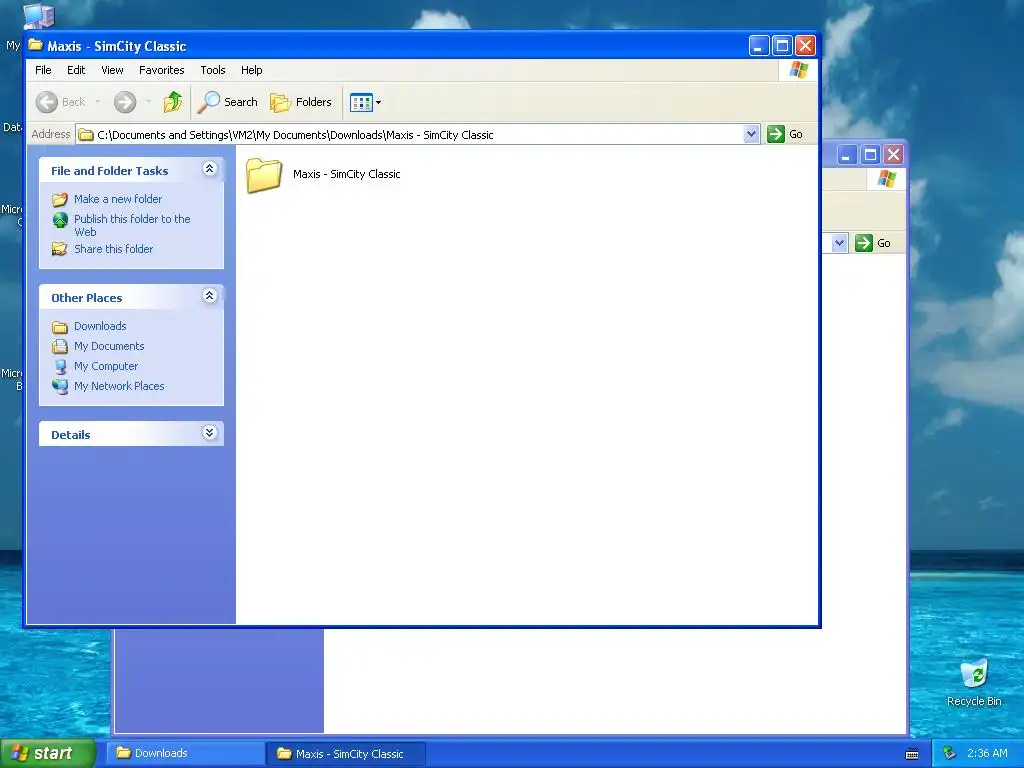Collapse the File and Folder Tasks panel

(x=210, y=169)
